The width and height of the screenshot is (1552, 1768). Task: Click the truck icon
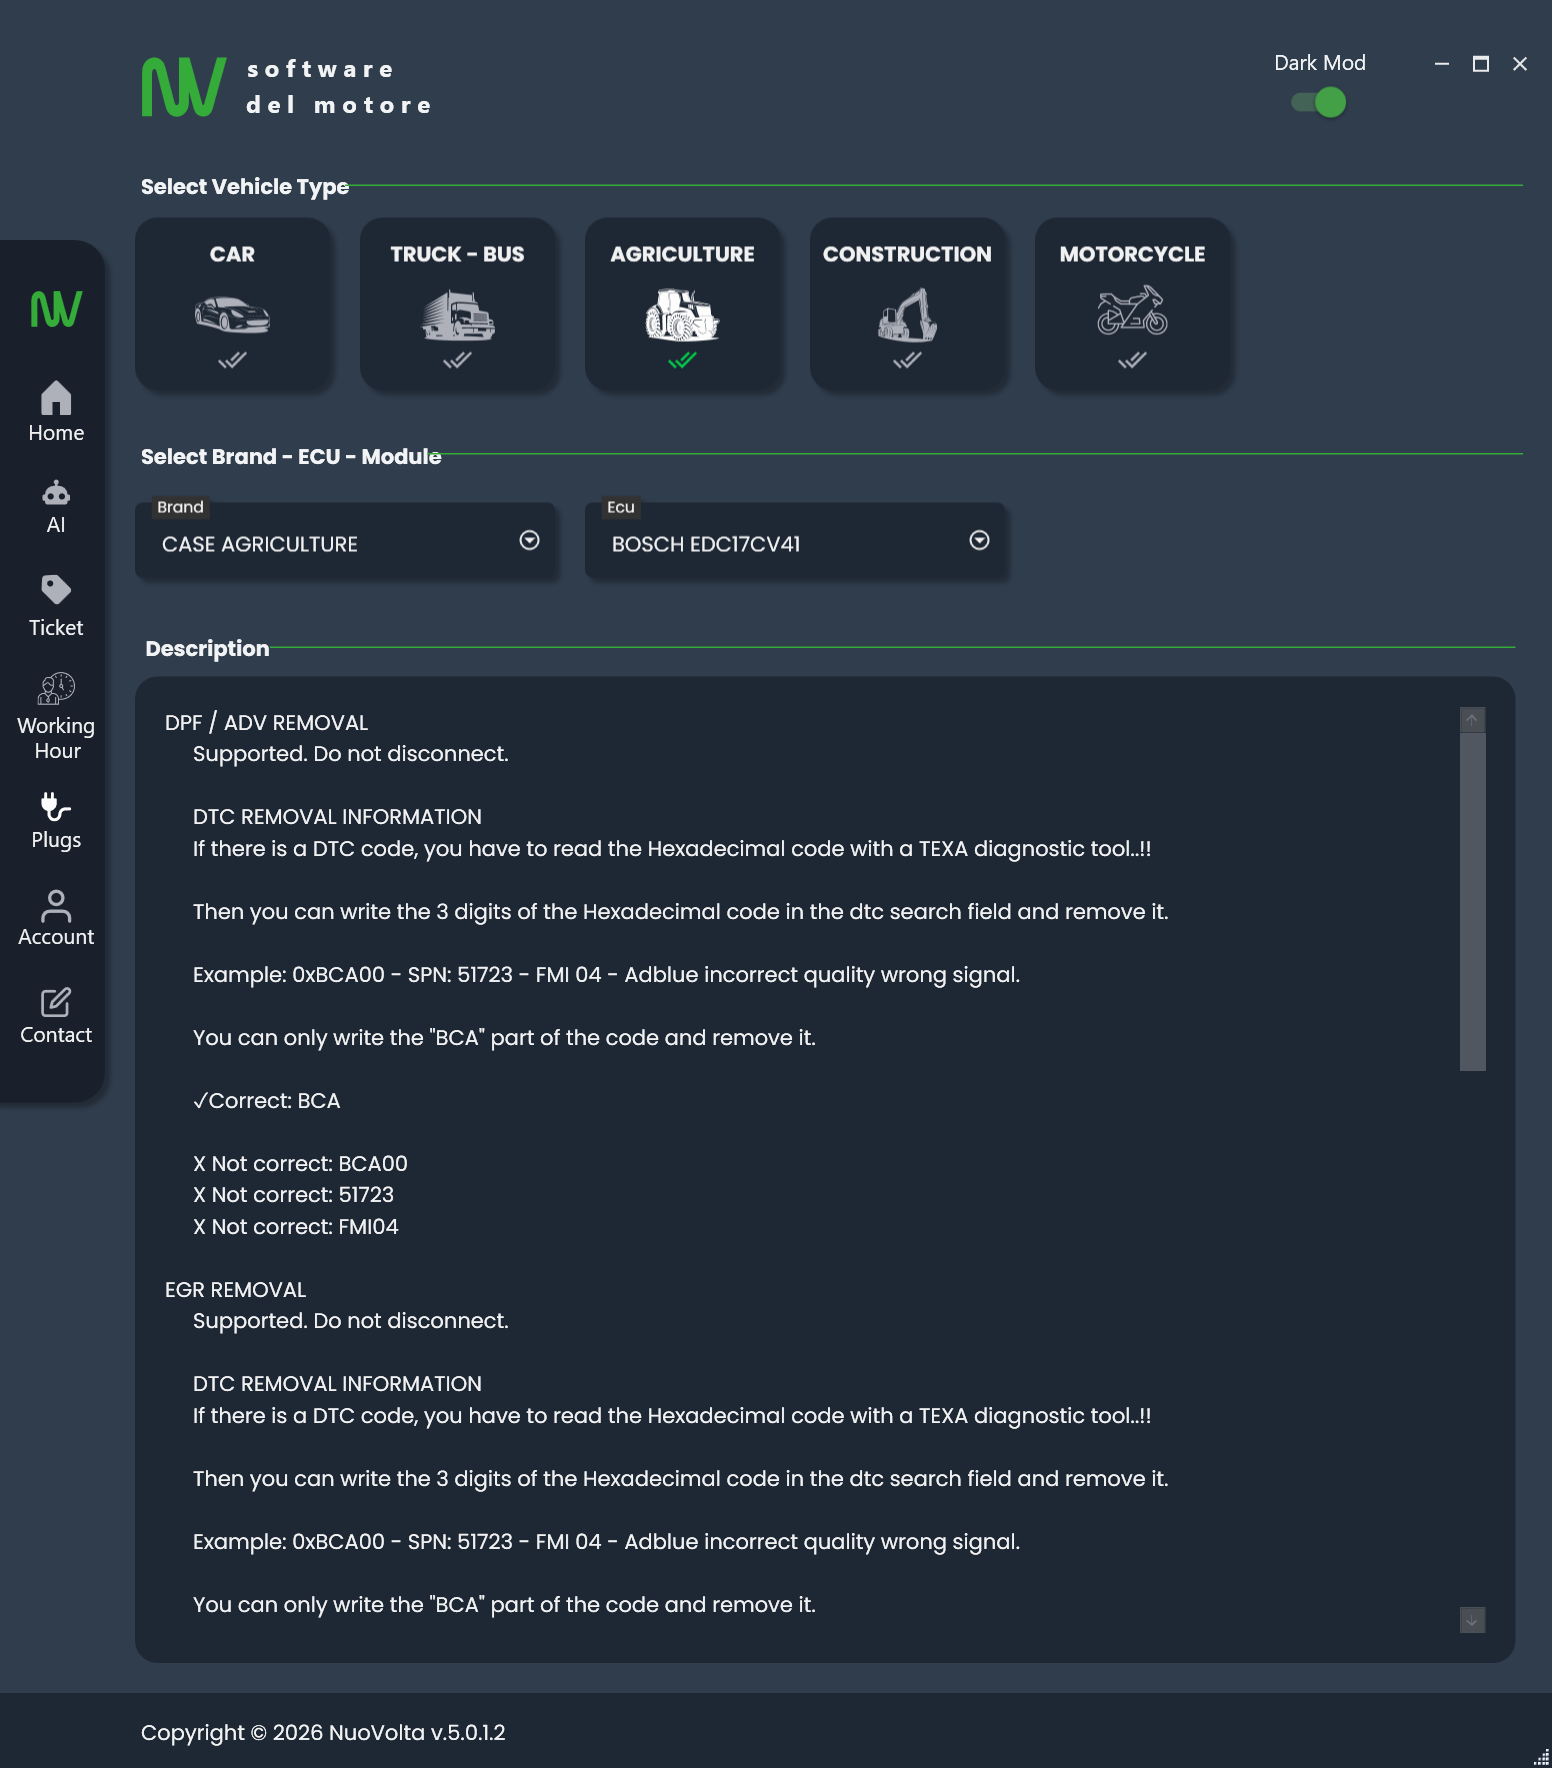click(458, 315)
